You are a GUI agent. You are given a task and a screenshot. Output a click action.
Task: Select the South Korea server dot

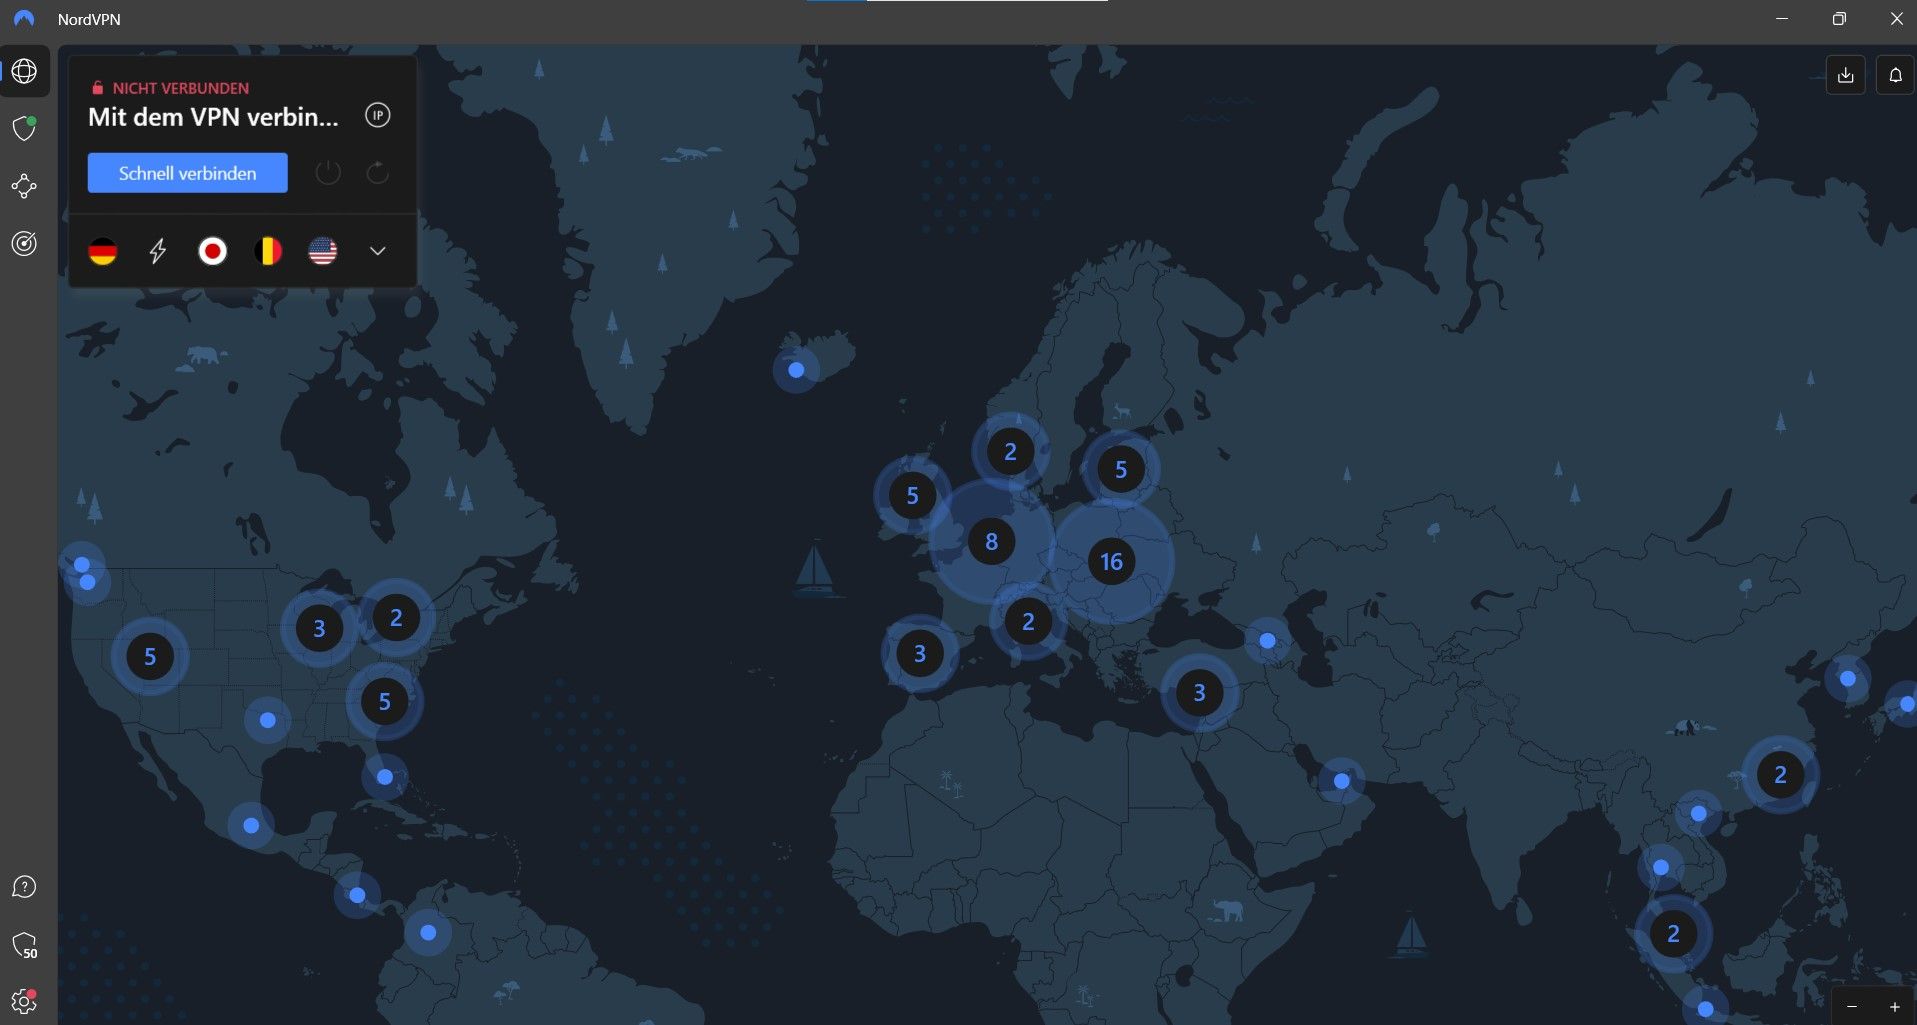pyautogui.click(x=1847, y=679)
